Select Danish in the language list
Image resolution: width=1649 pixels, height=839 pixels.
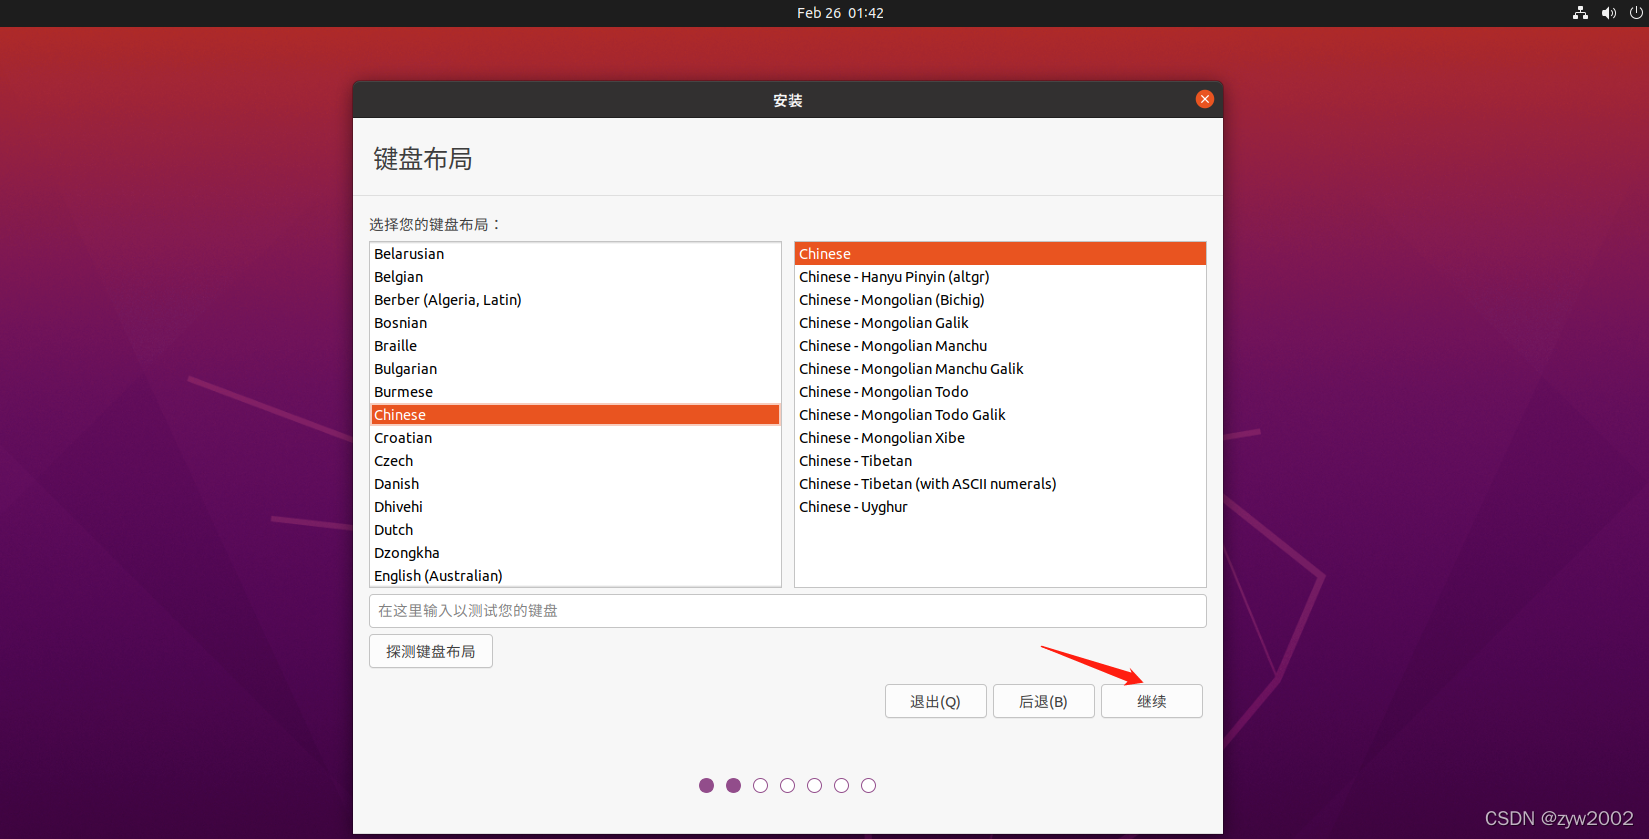[575, 484]
